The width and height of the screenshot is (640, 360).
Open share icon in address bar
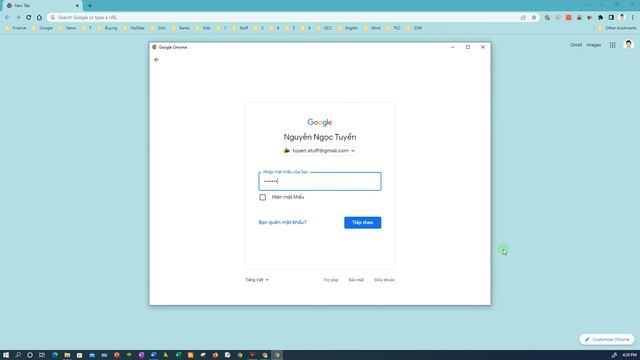coord(523,18)
